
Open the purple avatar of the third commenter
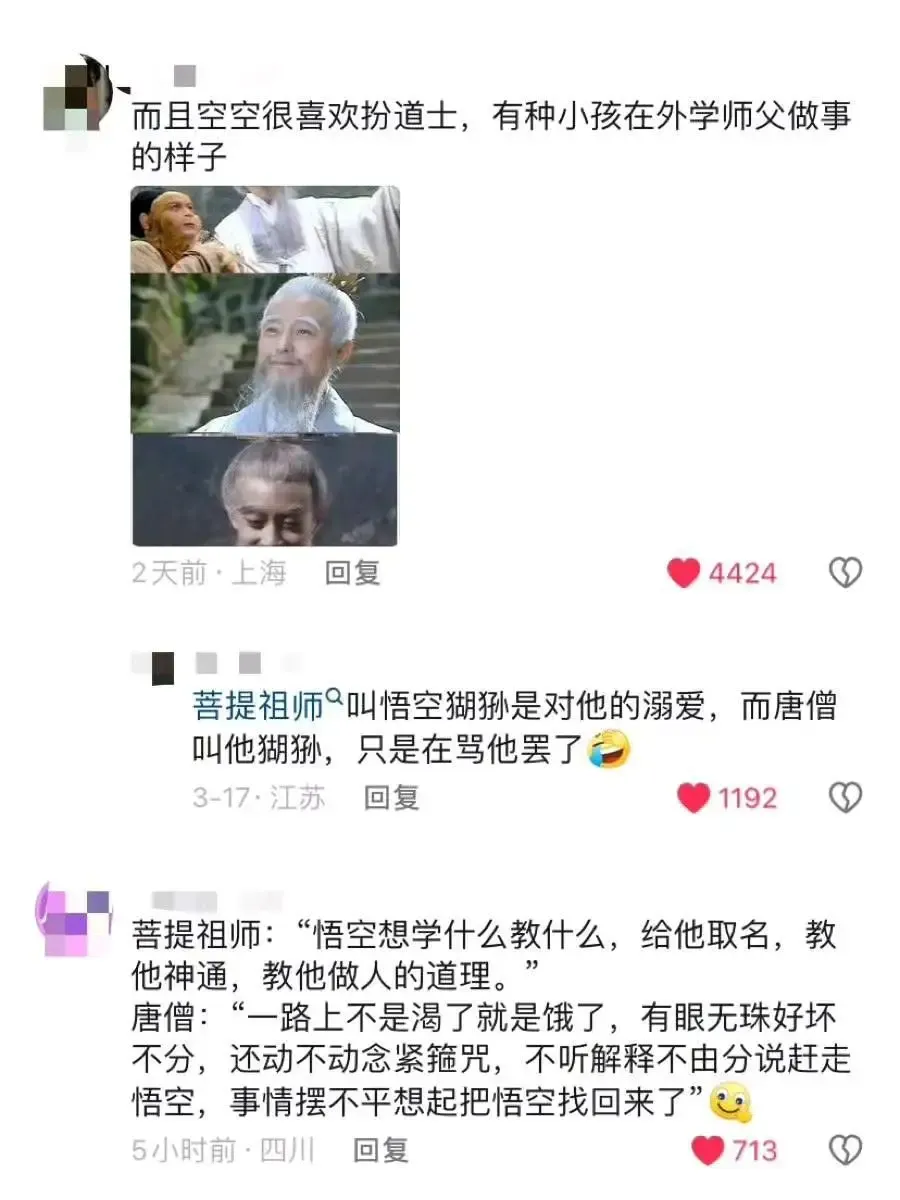click(x=74, y=919)
